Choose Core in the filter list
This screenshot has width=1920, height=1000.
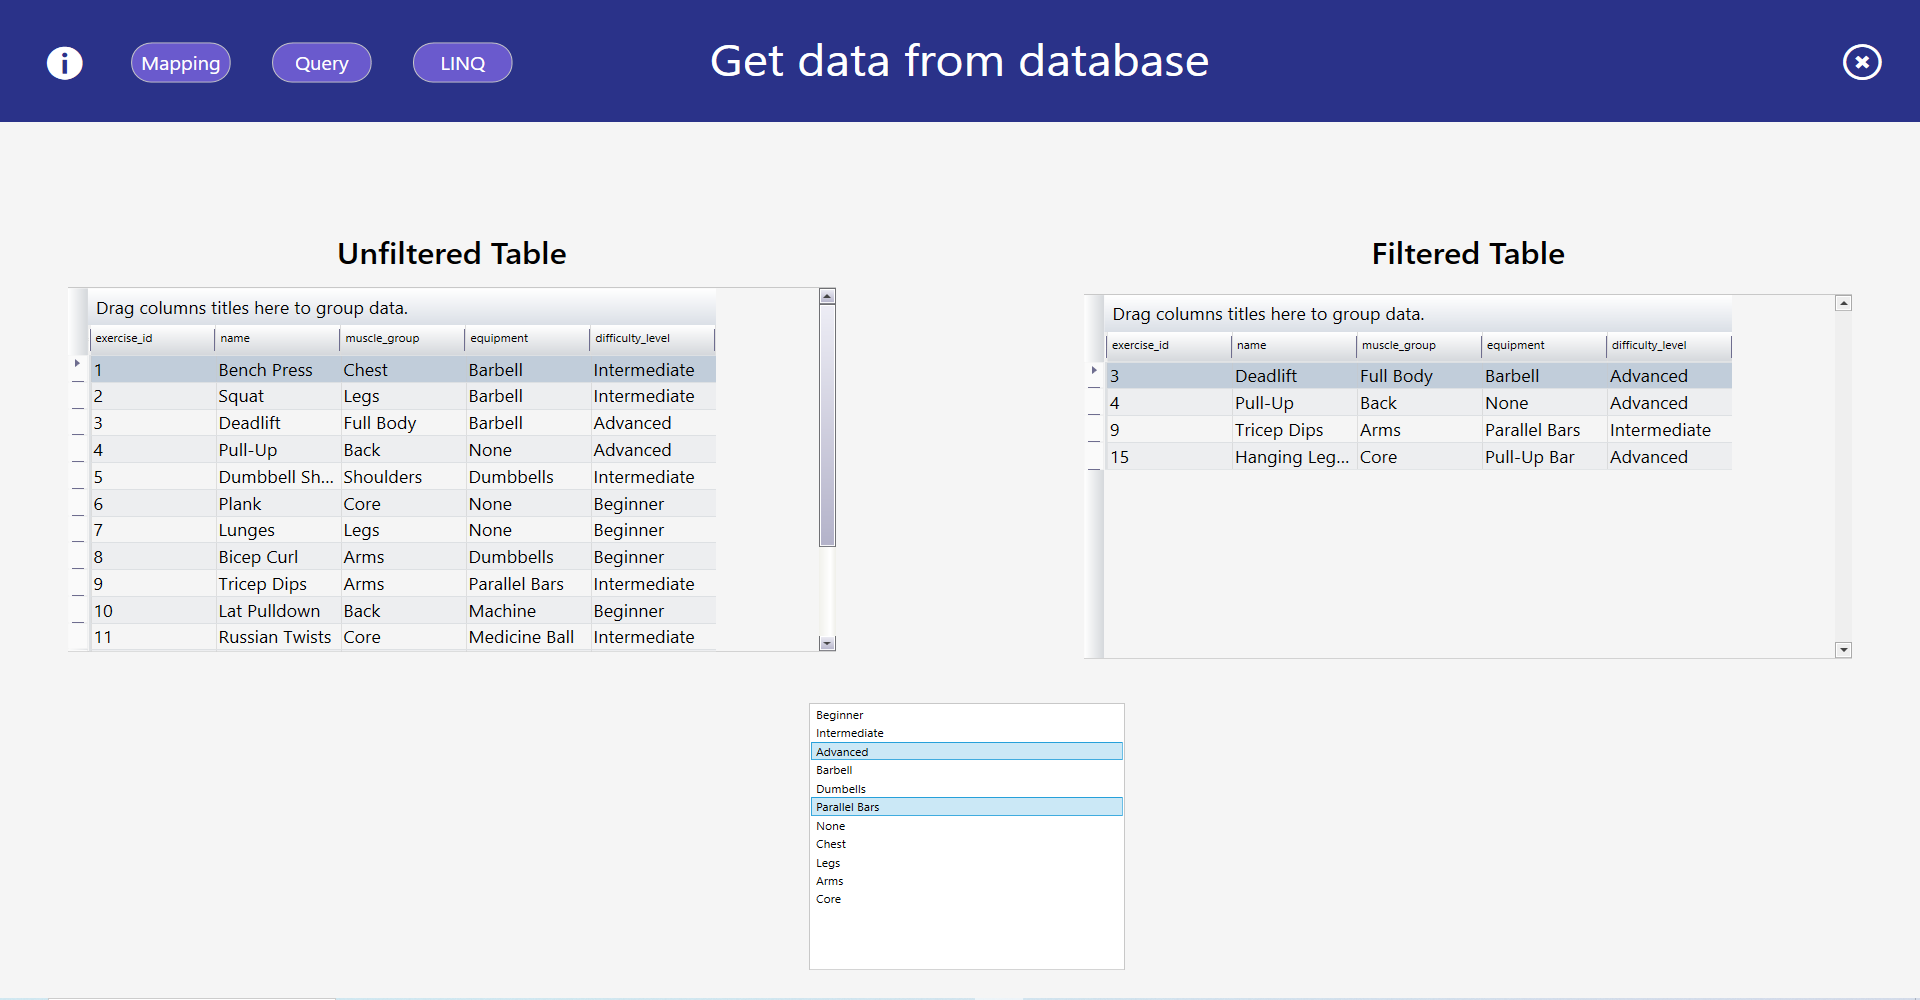pos(829,900)
